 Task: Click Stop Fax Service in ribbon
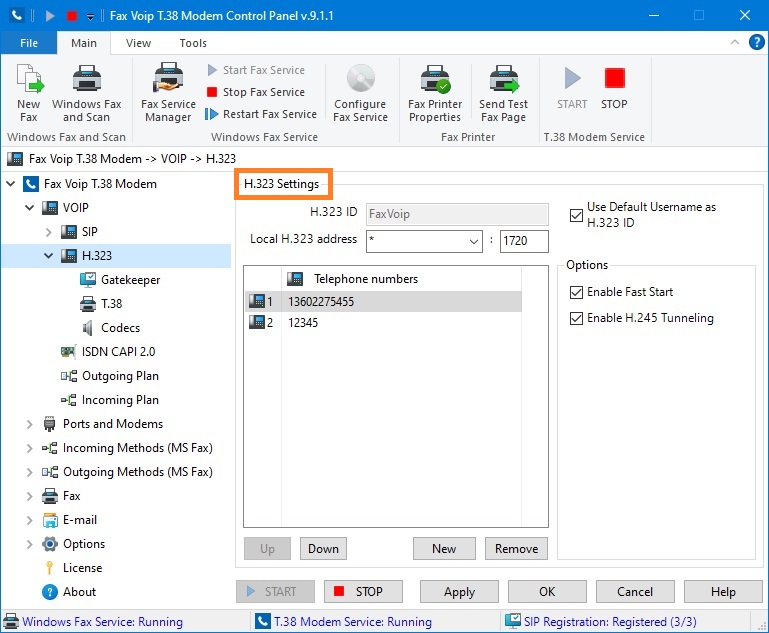pyautogui.click(x=256, y=92)
